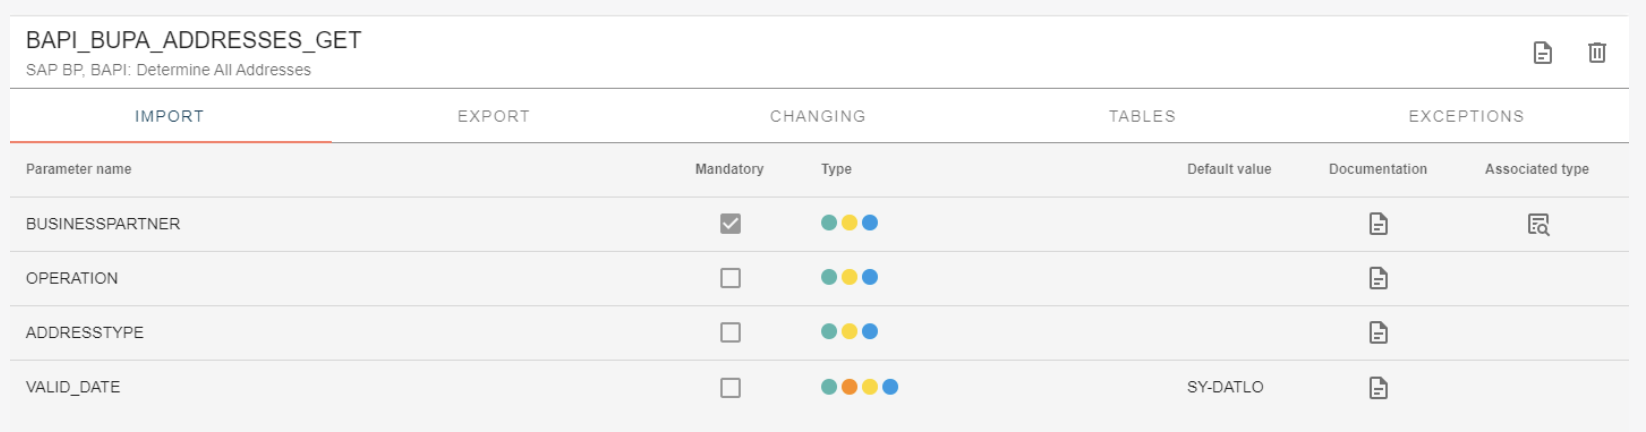This screenshot has width=1646, height=432.
Task: Open documentation for BUSINESSPARTNER parameter
Action: click(1378, 224)
